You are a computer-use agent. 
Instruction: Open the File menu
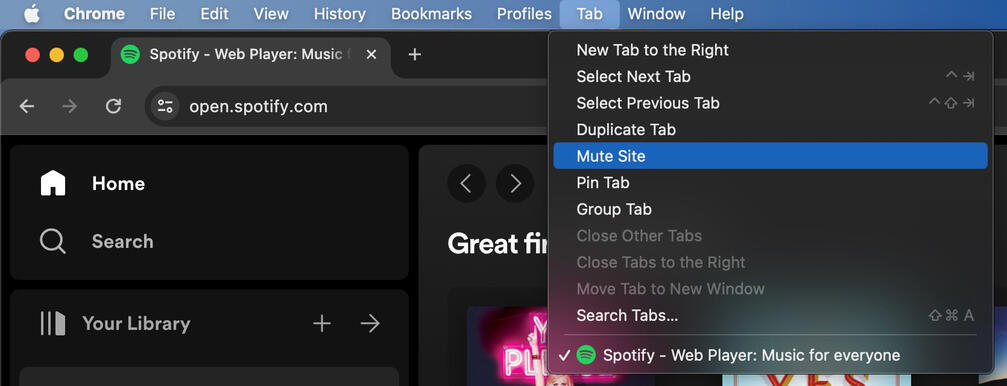[x=162, y=13]
